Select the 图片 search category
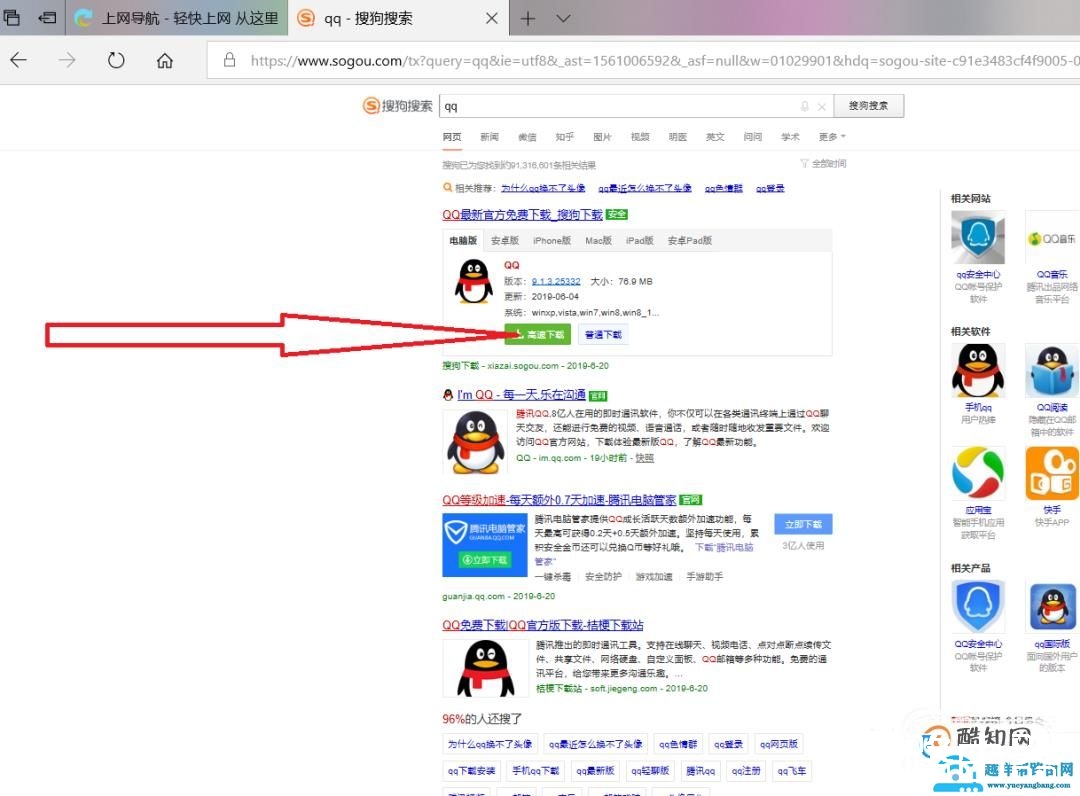This screenshot has width=1080, height=796. point(602,137)
